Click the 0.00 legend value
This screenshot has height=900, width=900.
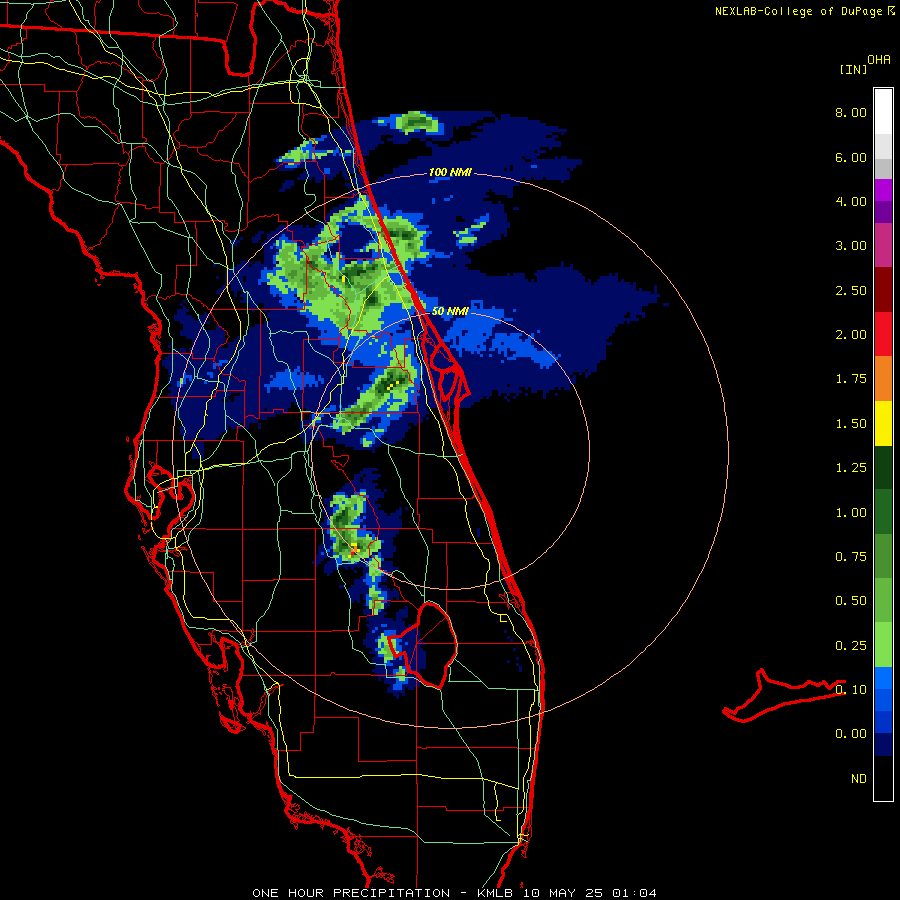point(851,734)
